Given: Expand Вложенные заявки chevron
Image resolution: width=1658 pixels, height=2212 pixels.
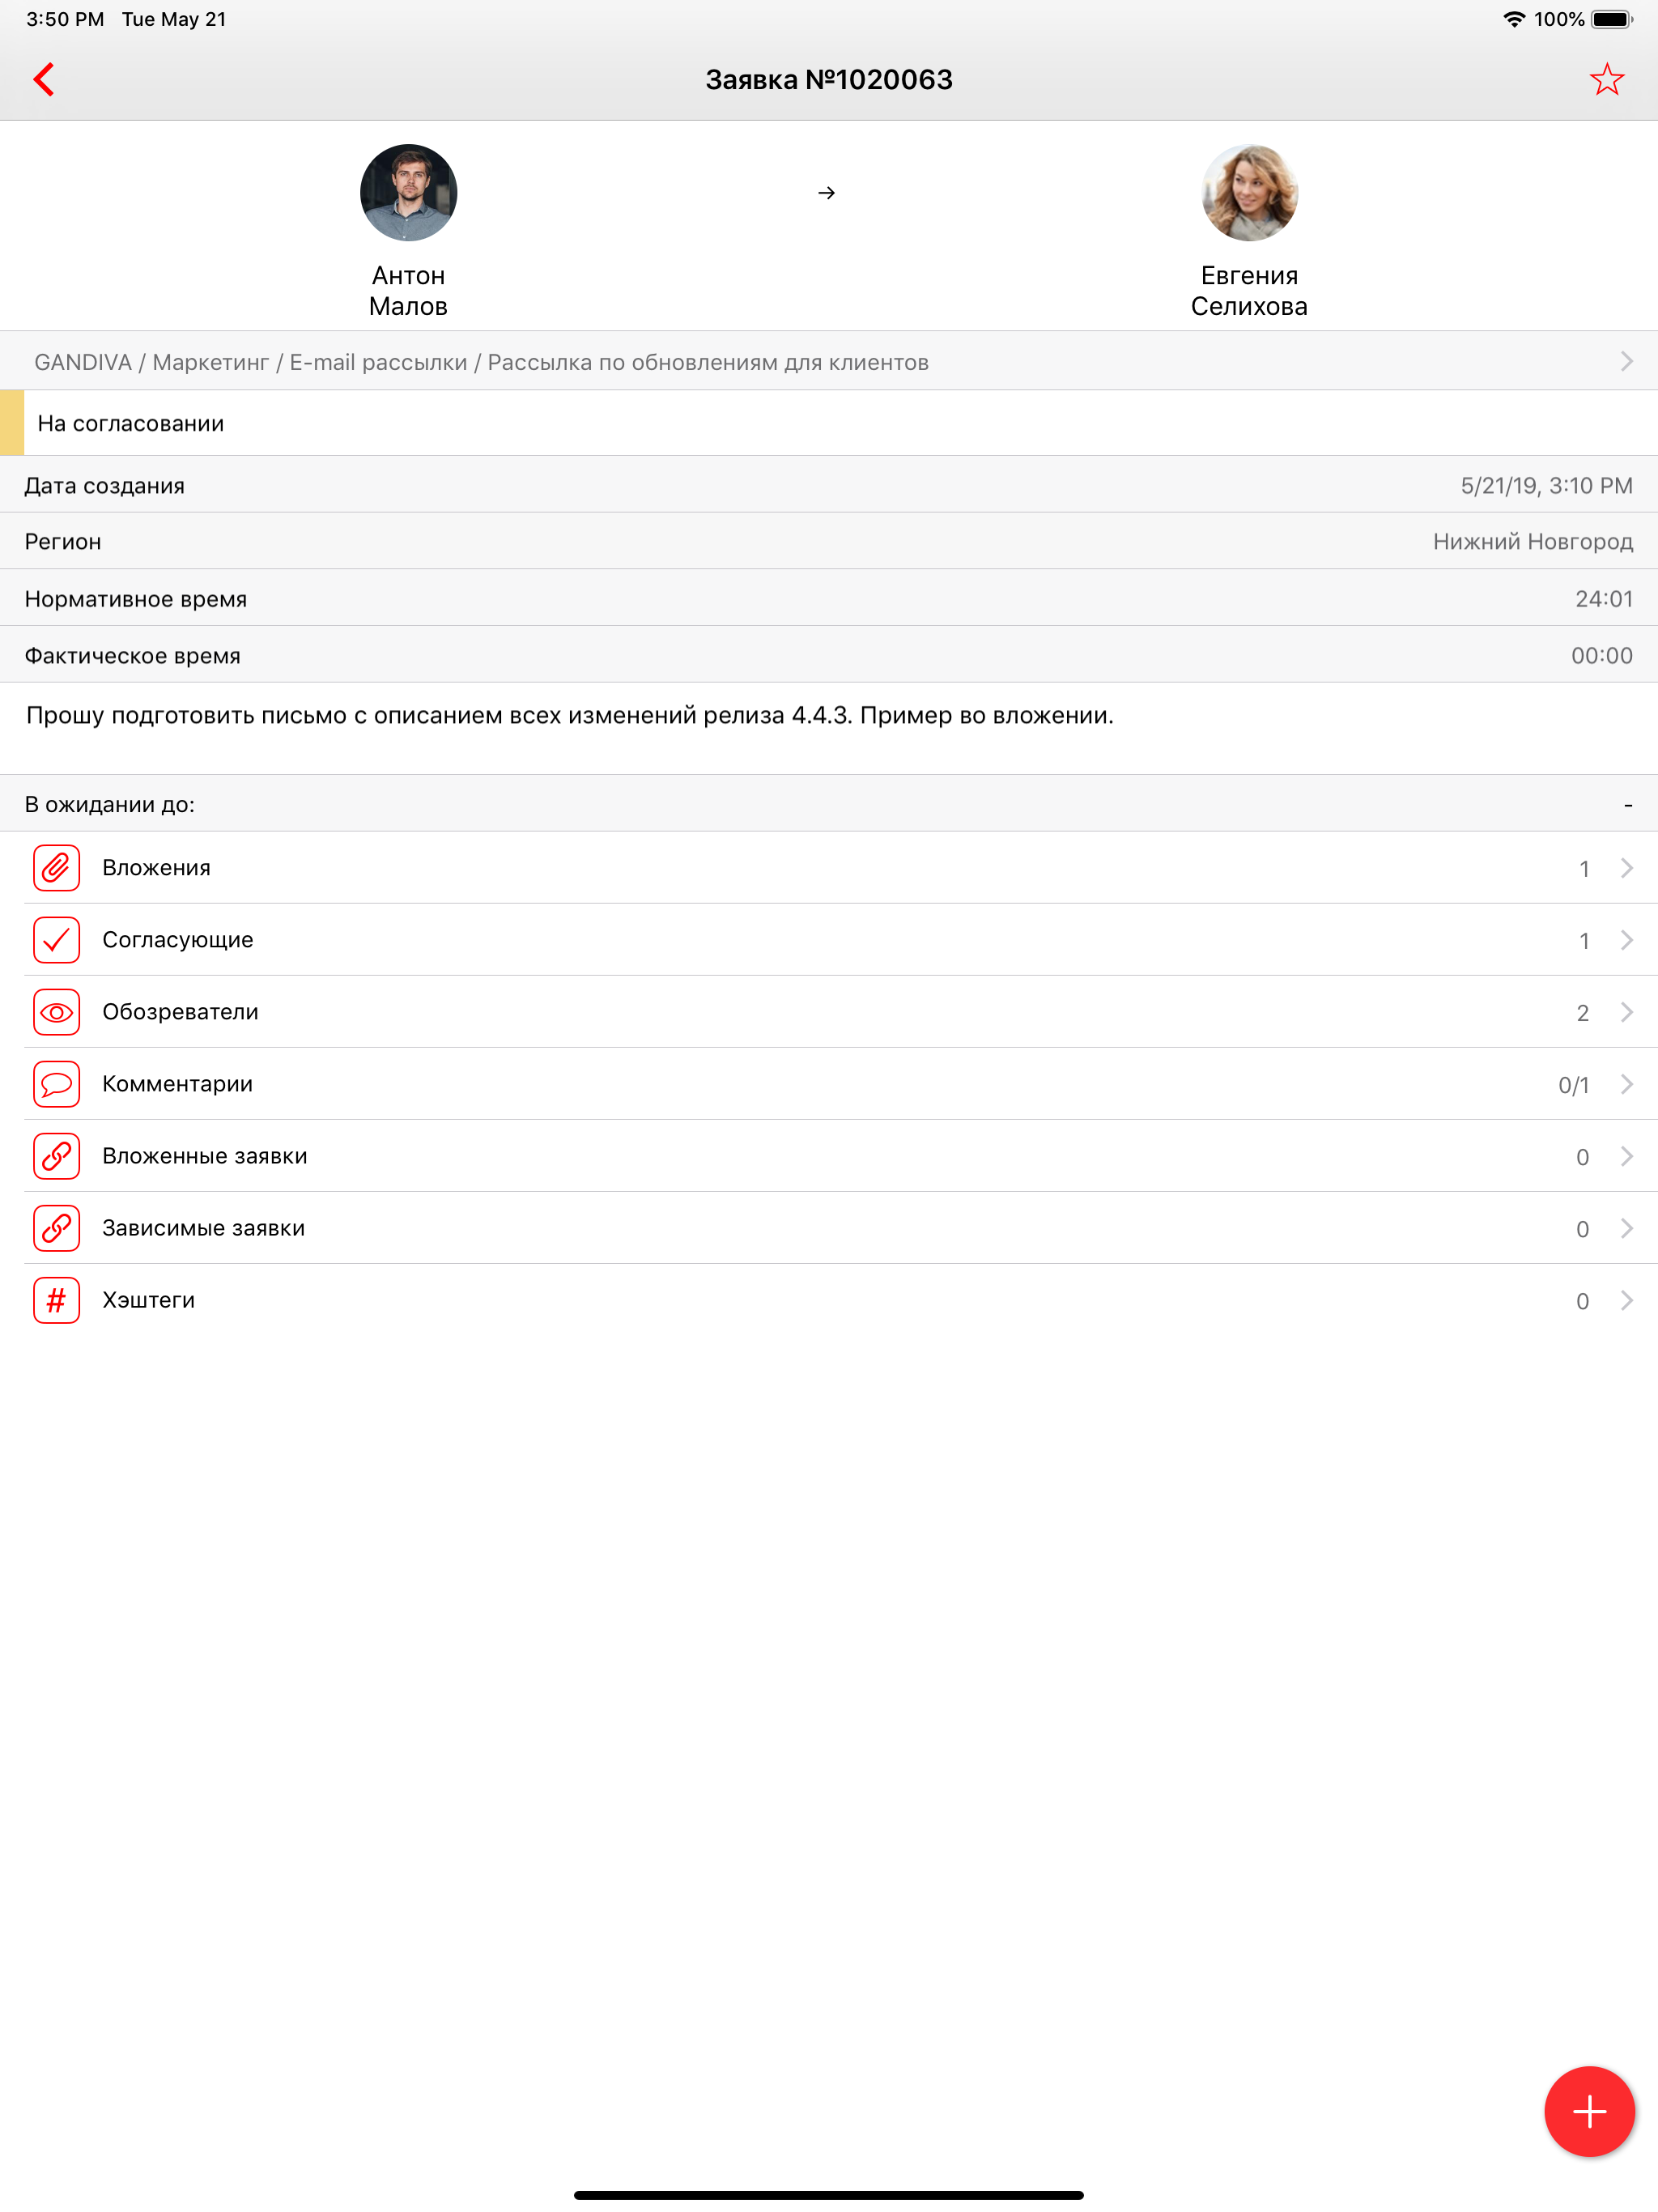Looking at the screenshot, I should click(1626, 1156).
